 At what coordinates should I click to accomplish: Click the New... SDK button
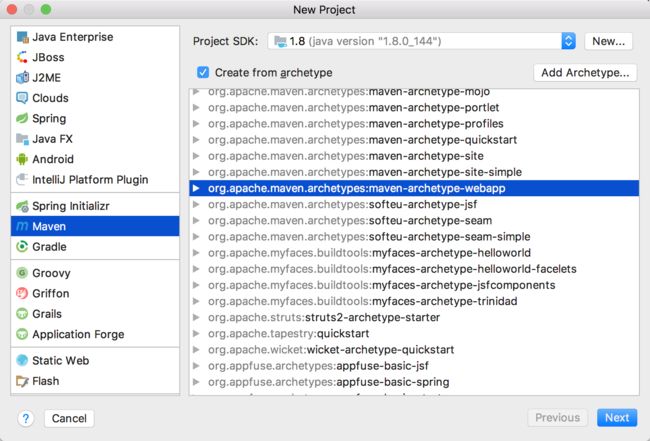pyautogui.click(x=608, y=41)
